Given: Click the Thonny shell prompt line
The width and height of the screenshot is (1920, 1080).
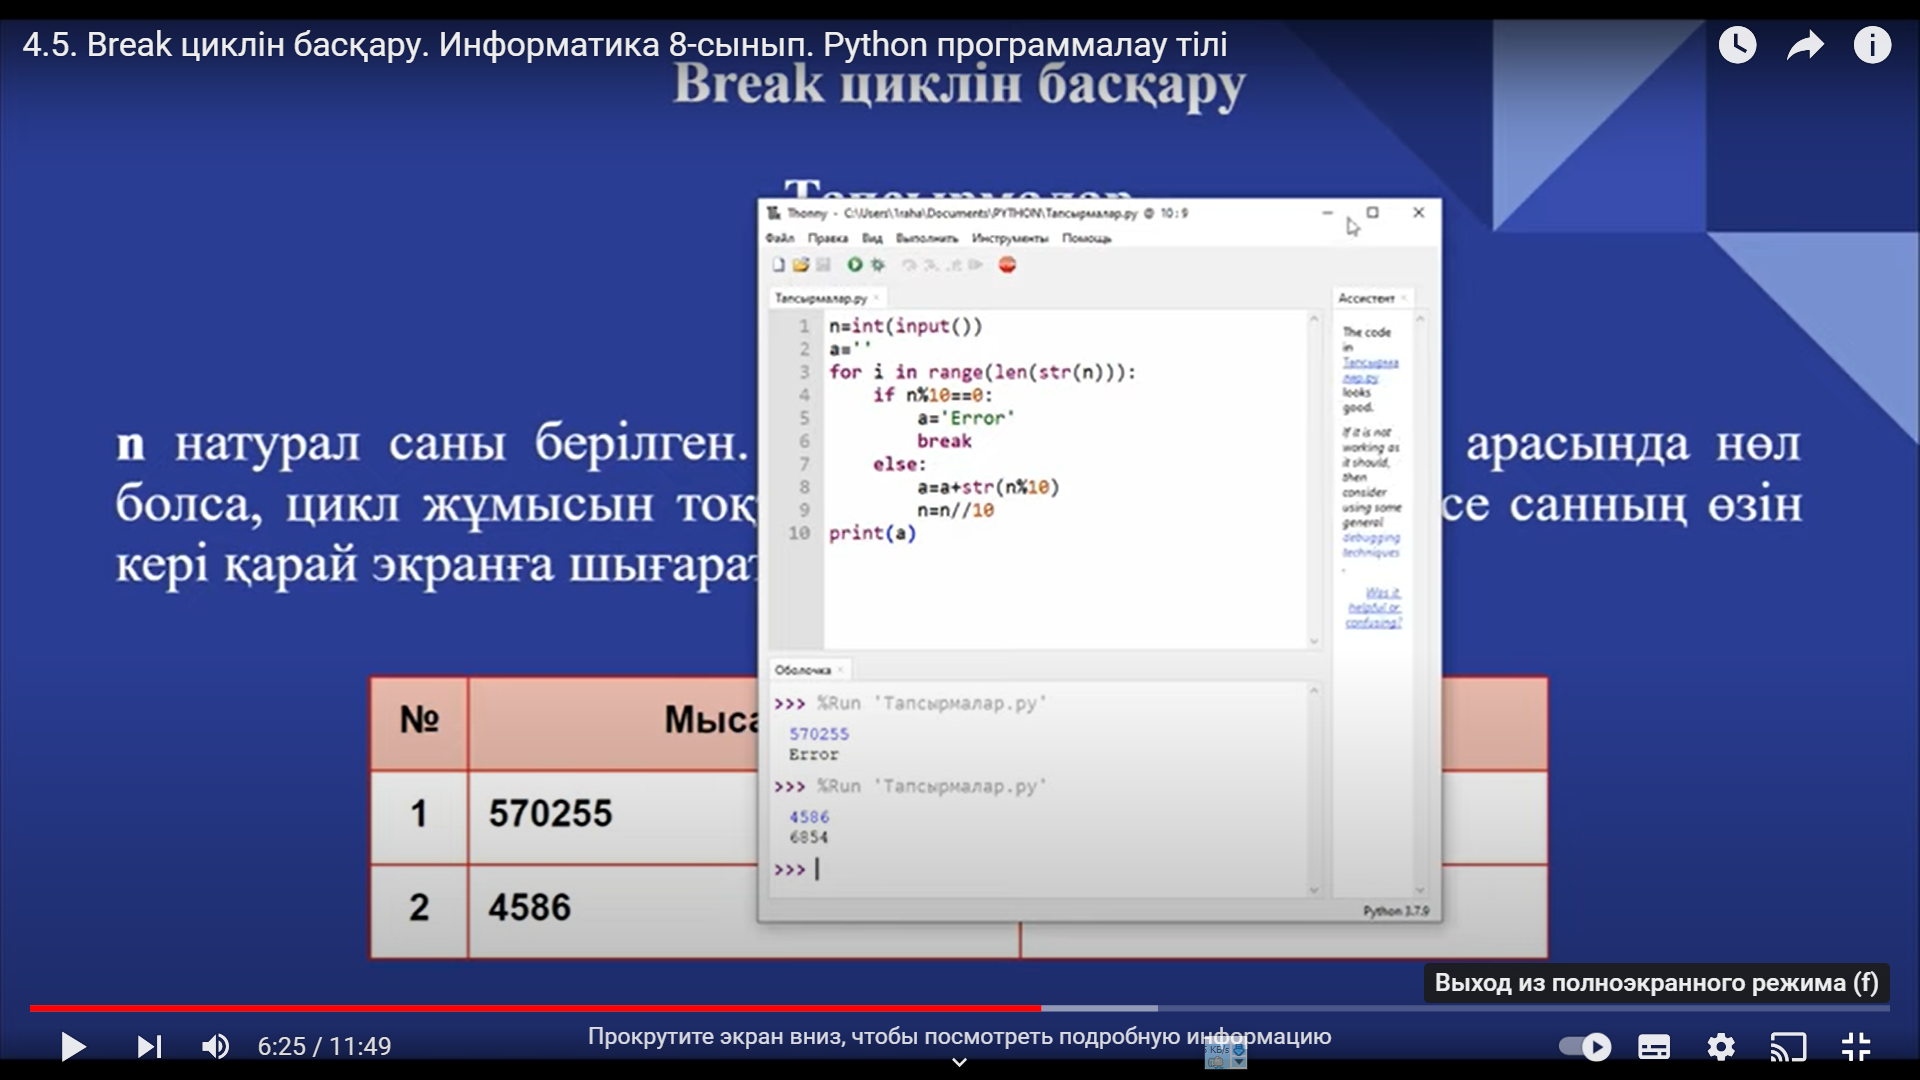Looking at the screenshot, I should 900,869.
